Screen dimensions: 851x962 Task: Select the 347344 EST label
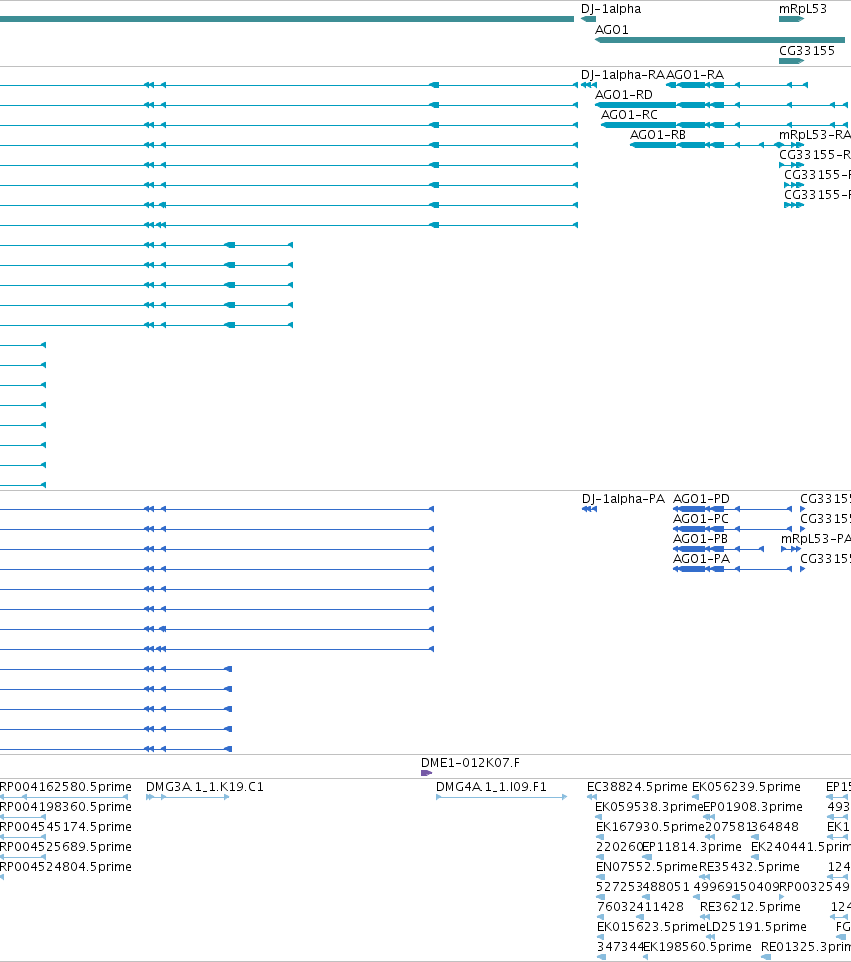point(620,947)
